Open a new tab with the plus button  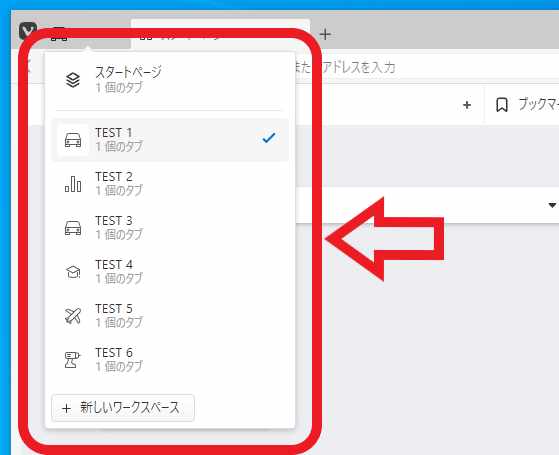(x=325, y=35)
